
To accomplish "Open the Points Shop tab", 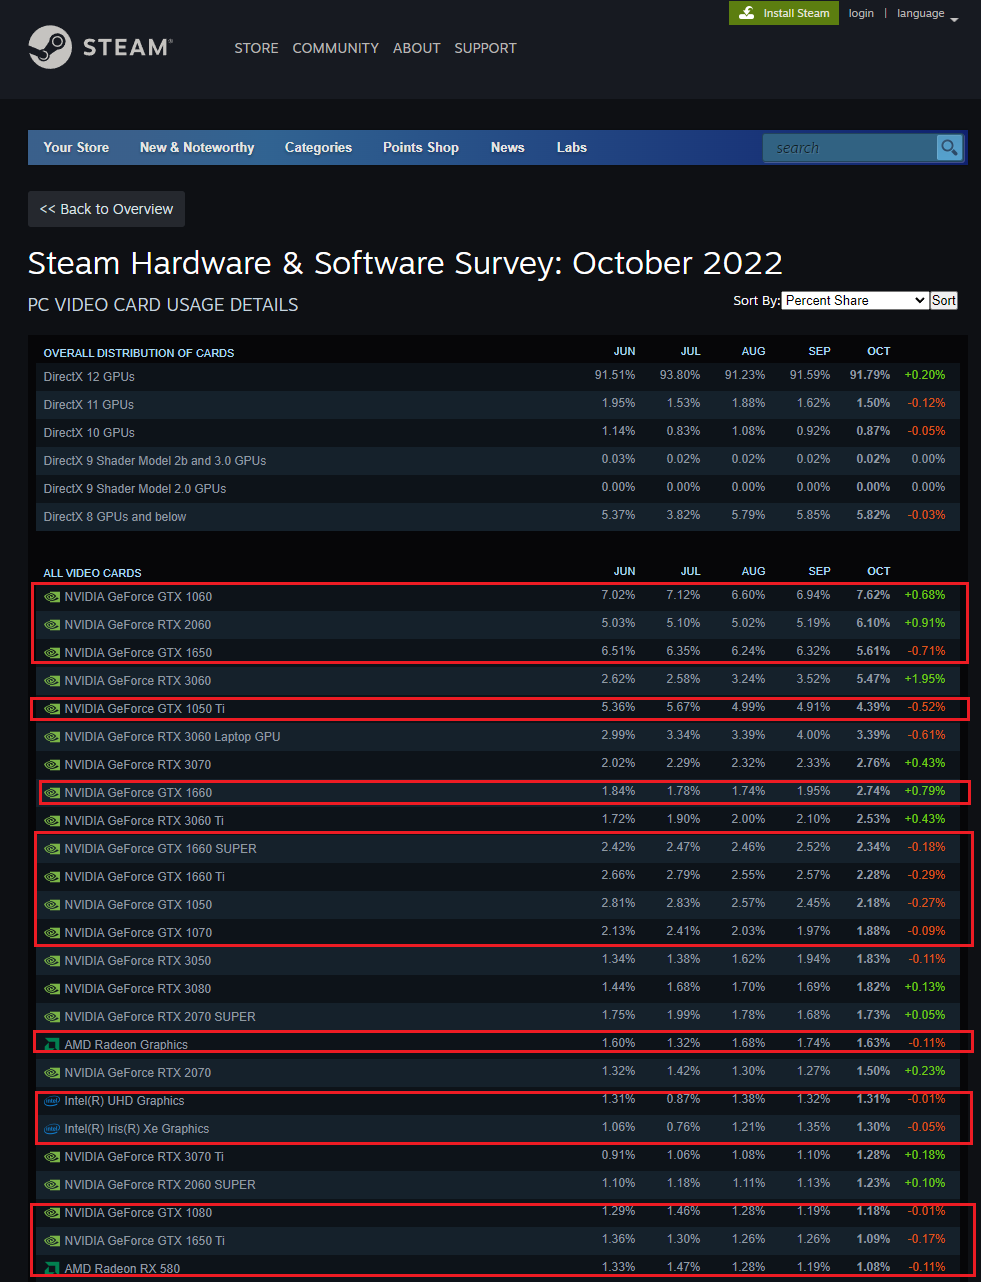I will 421,147.
